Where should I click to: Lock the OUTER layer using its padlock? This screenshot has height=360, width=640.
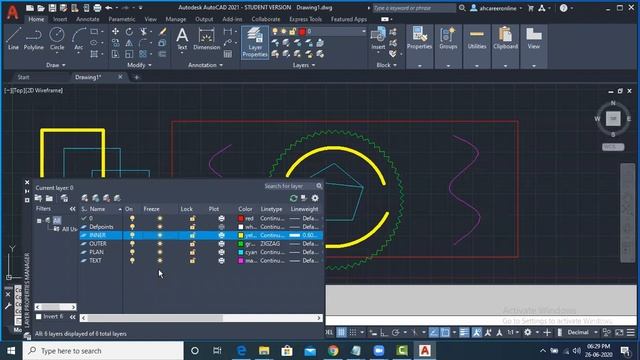(192, 244)
